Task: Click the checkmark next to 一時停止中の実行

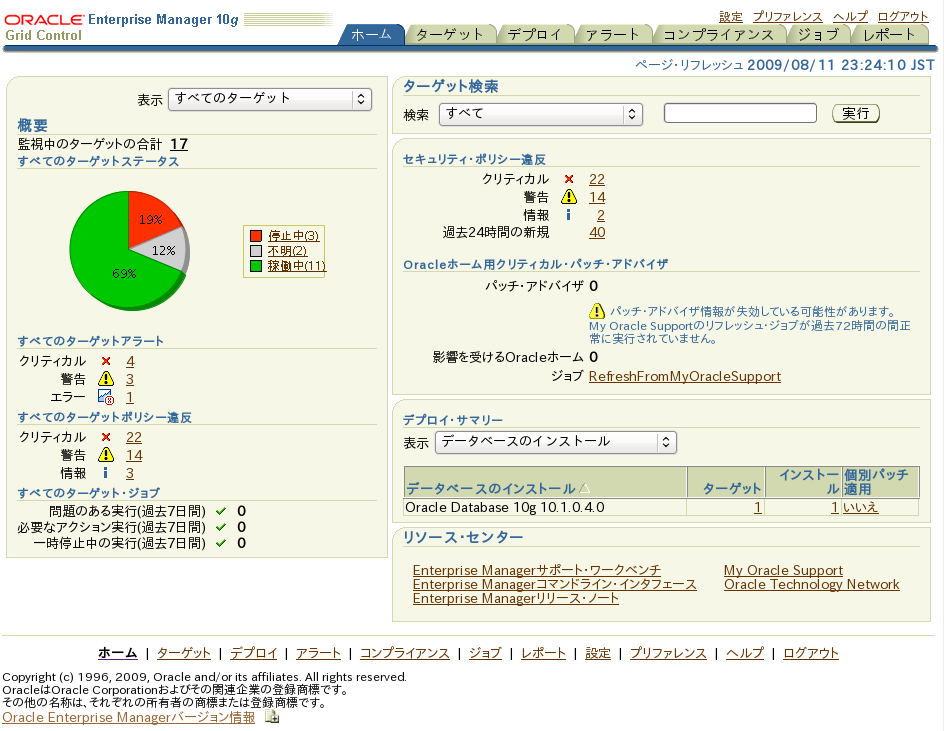Action: [221, 543]
